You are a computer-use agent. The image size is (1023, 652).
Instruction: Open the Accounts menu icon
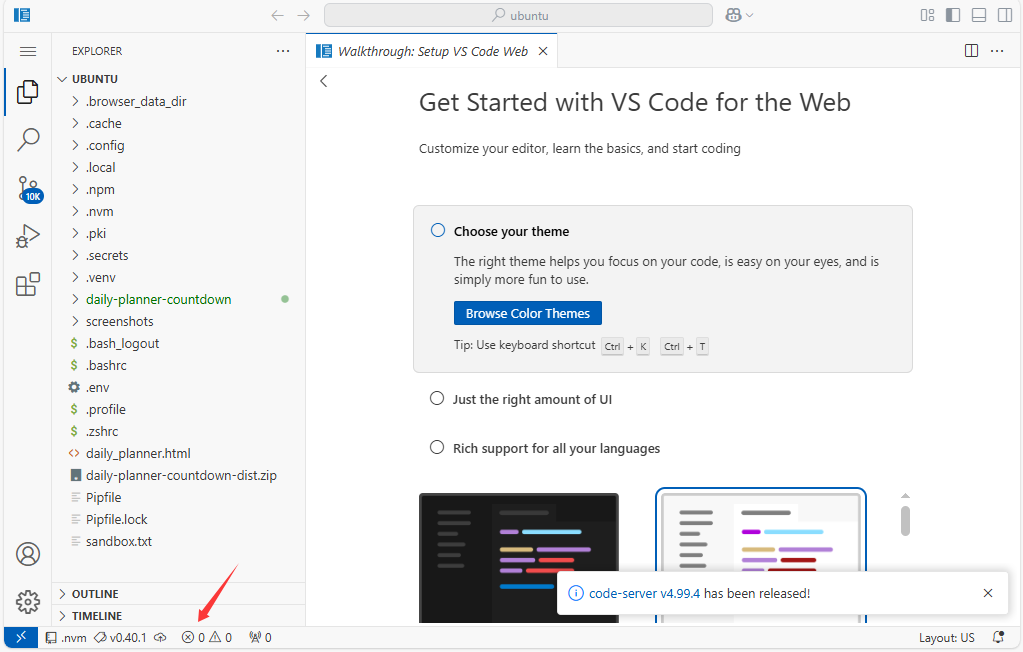[x=28, y=554]
